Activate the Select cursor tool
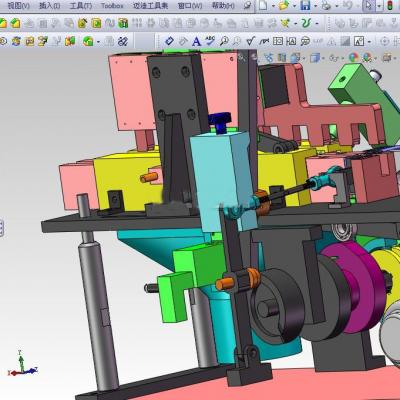Viewport: 400px width, 400px height. tap(369, 5)
